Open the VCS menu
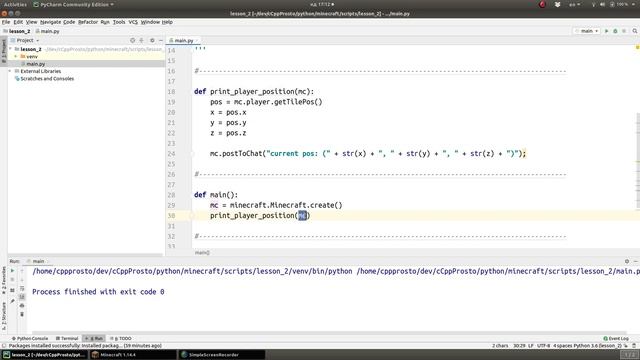Image resolution: width=640 pixels, height=360 pixels. (133, 22)
